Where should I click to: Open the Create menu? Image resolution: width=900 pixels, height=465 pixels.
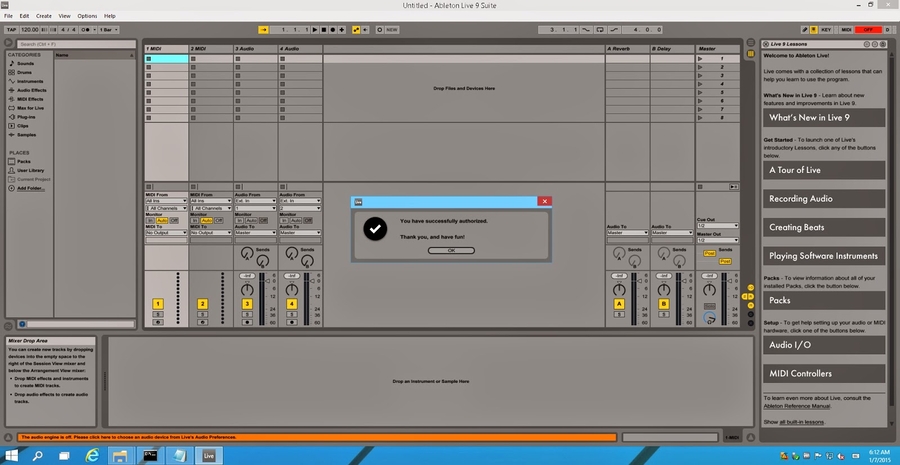(44, 16)
